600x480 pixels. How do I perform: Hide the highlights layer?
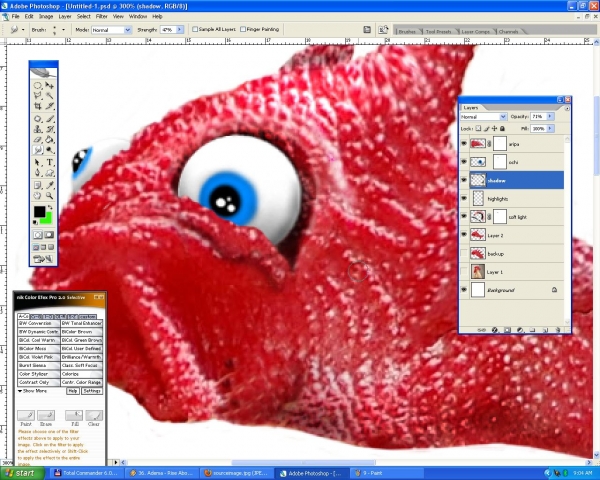(x=464, y=198)
